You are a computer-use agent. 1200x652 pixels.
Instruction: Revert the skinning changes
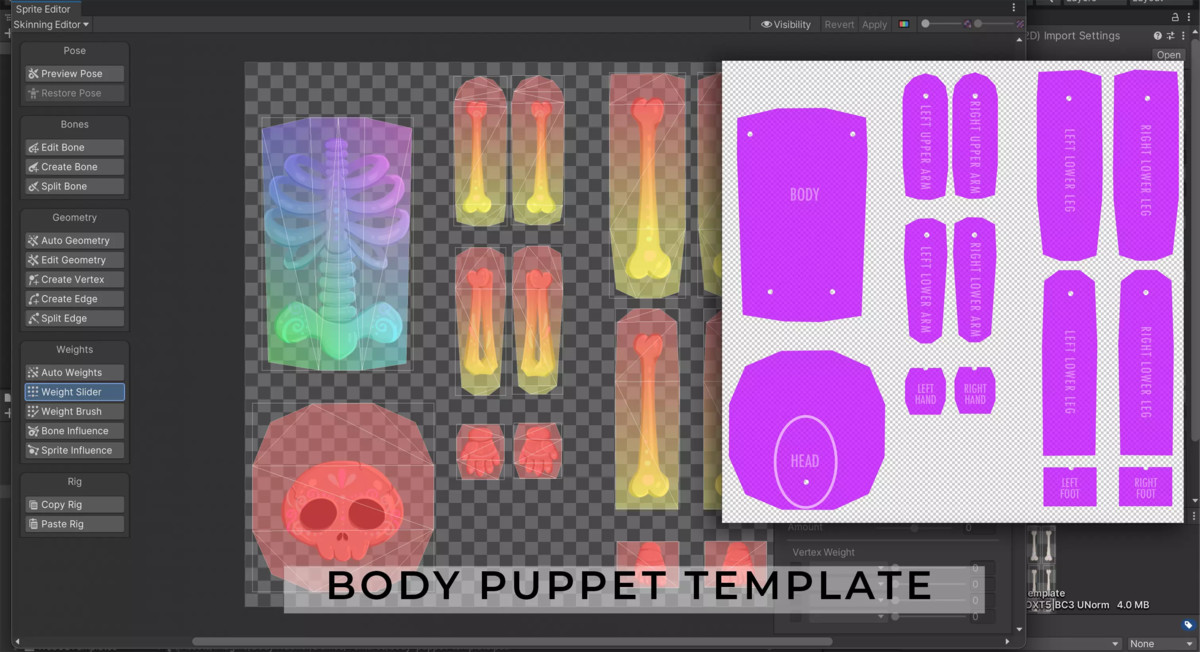pos(840,24)
